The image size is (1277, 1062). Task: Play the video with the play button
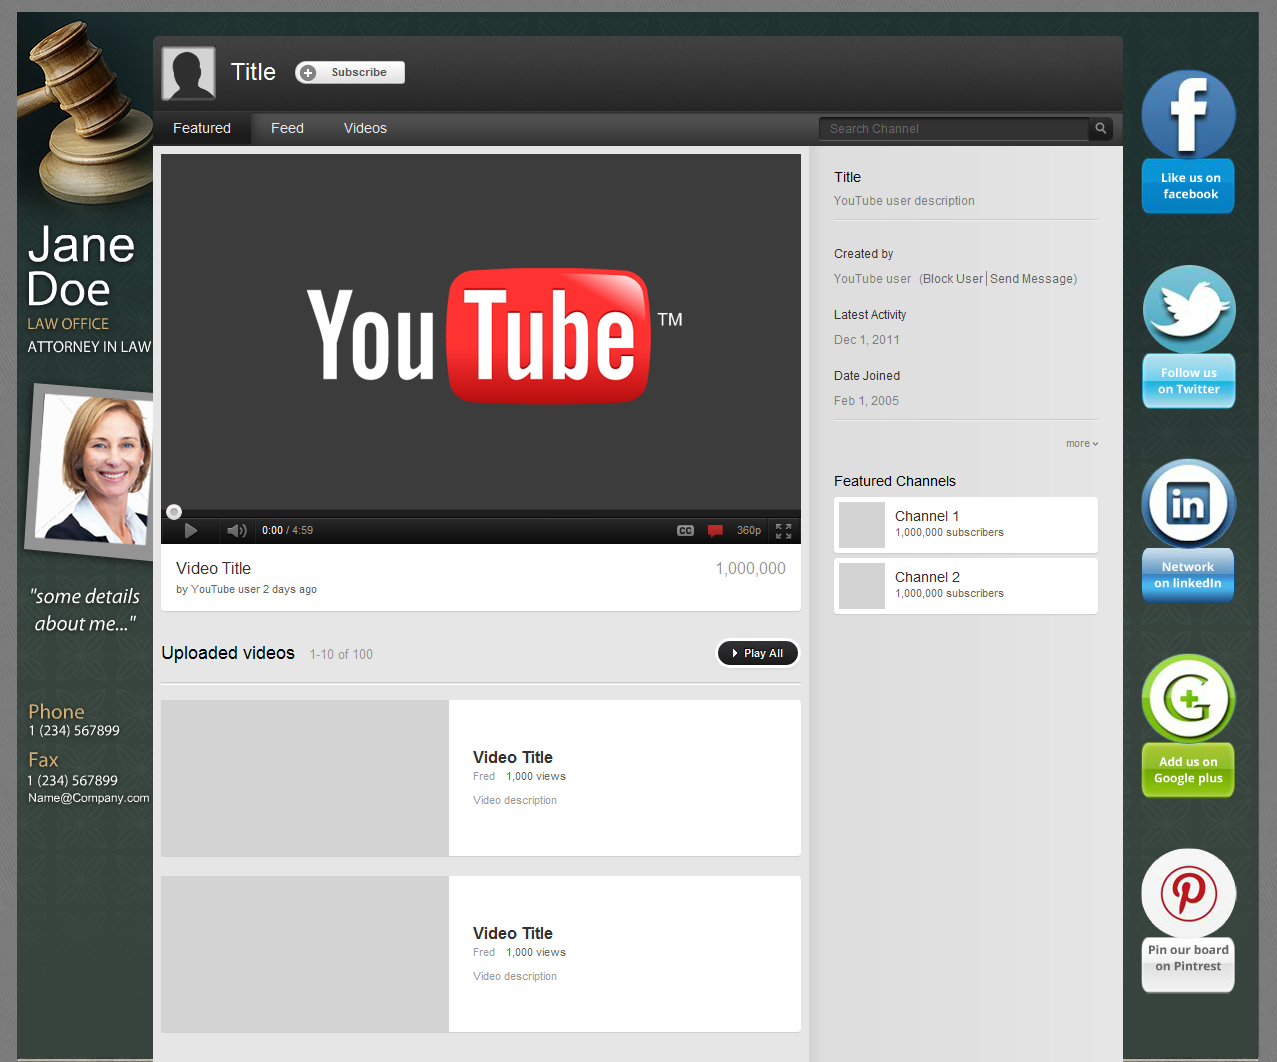coord(191,531)
